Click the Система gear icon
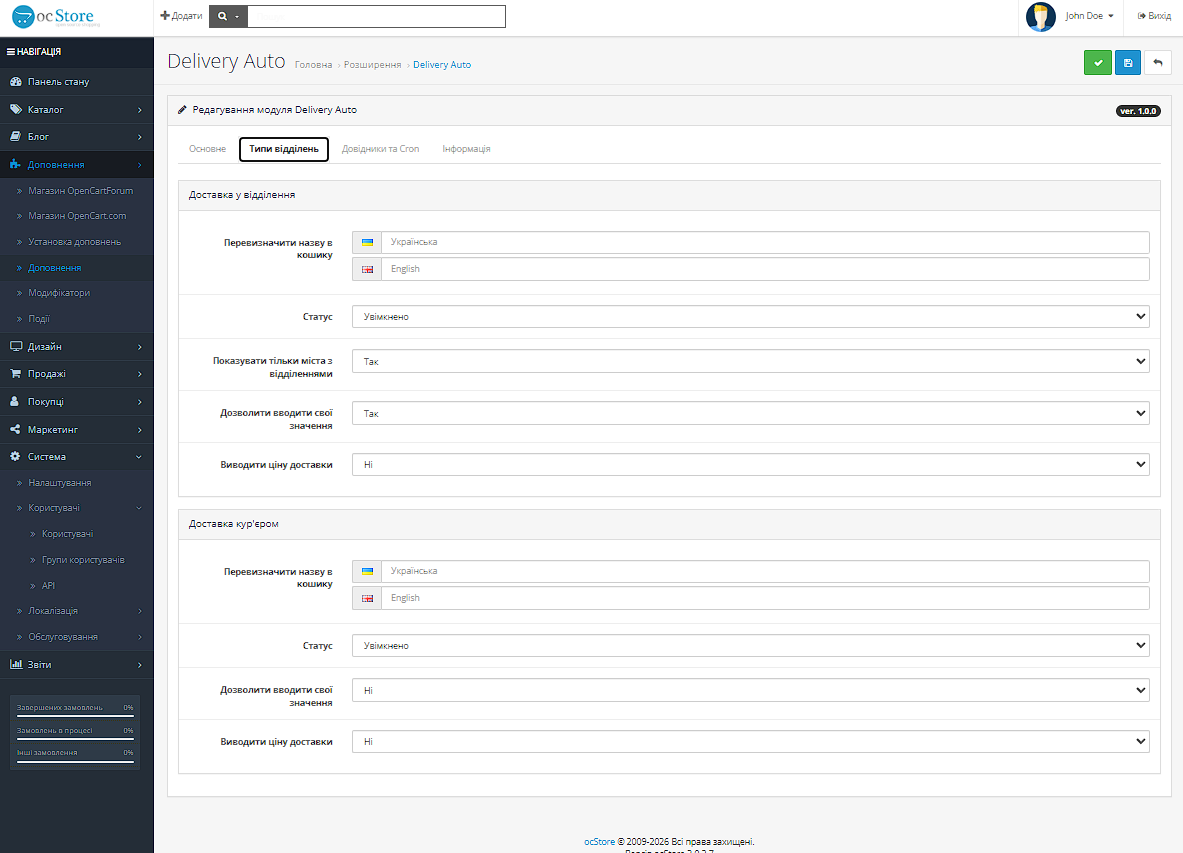Image resolution: width=1183 pixels, height=853 pixels. 15,456
